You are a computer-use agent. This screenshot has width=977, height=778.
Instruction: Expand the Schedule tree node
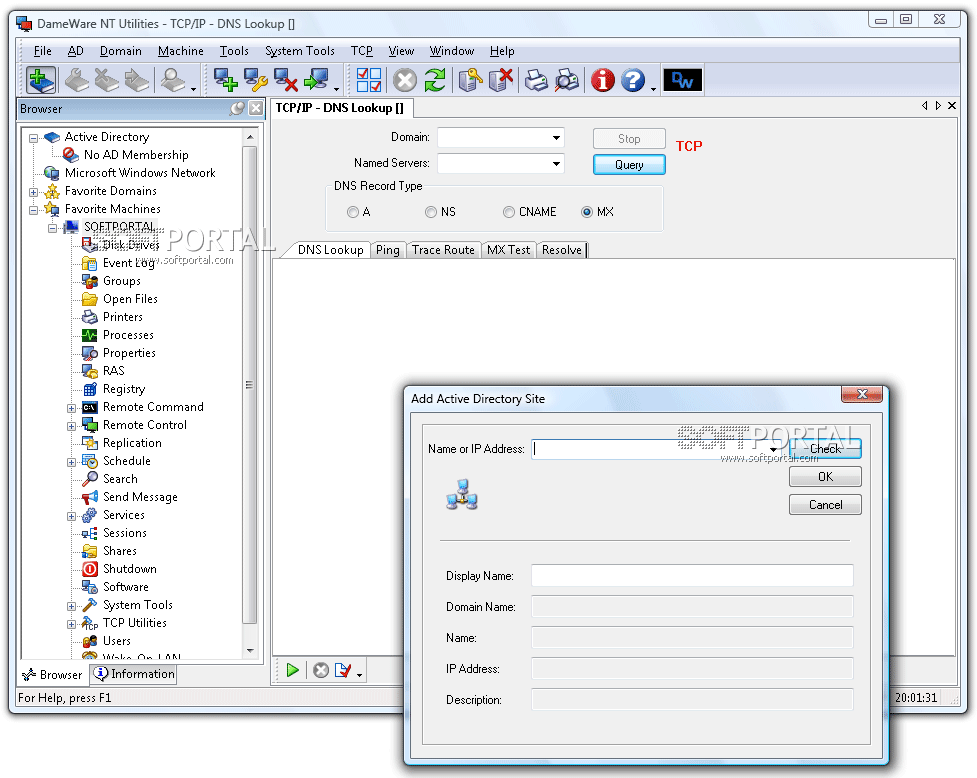pyautogui.click(x=72, y=463)
